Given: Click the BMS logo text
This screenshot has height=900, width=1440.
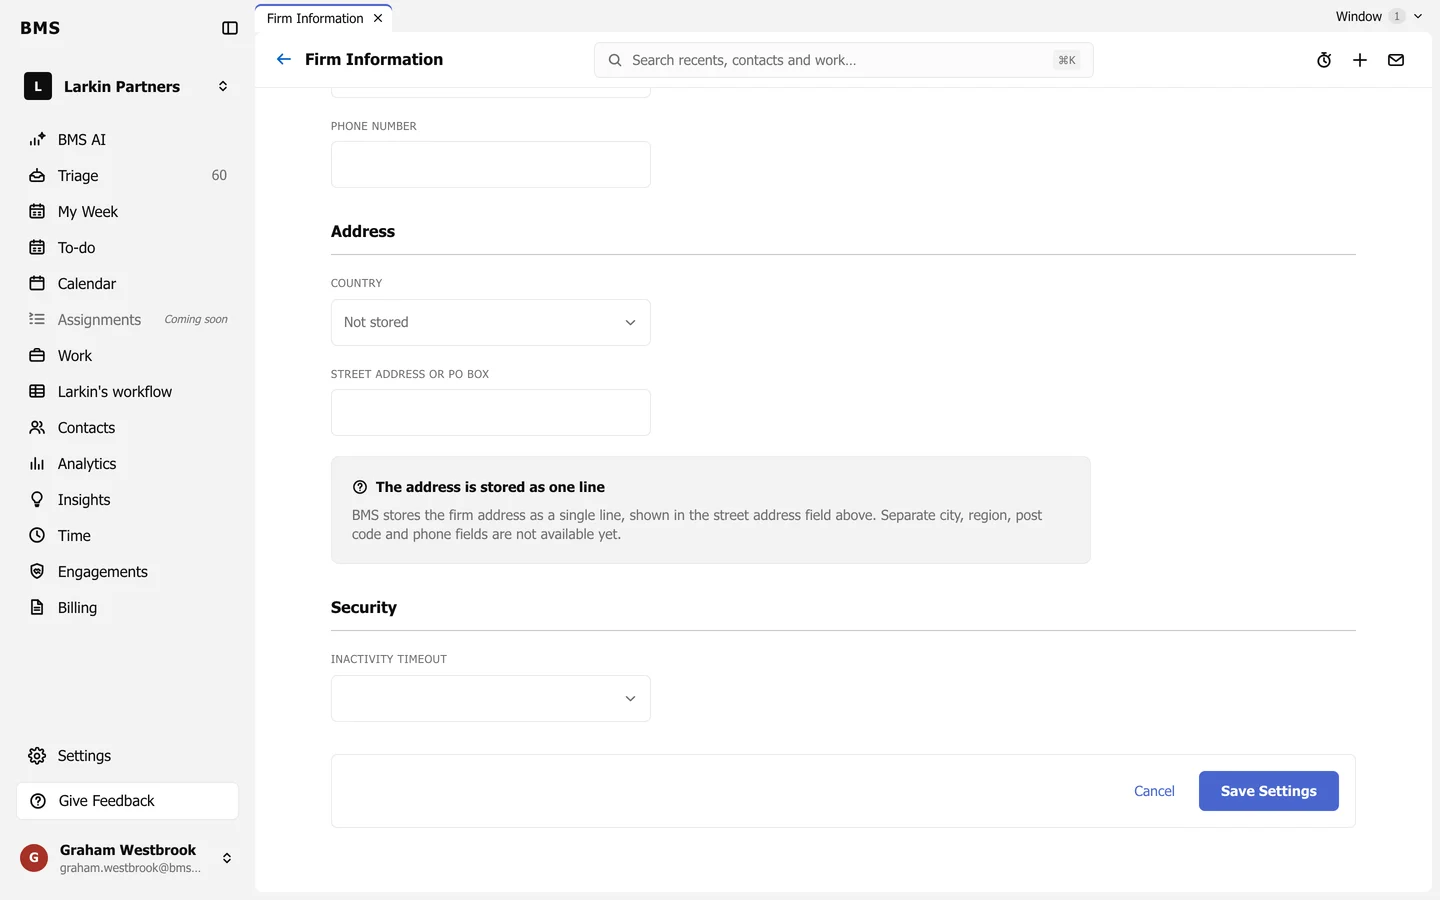Looking at the screenshot, I should point(40,28).
